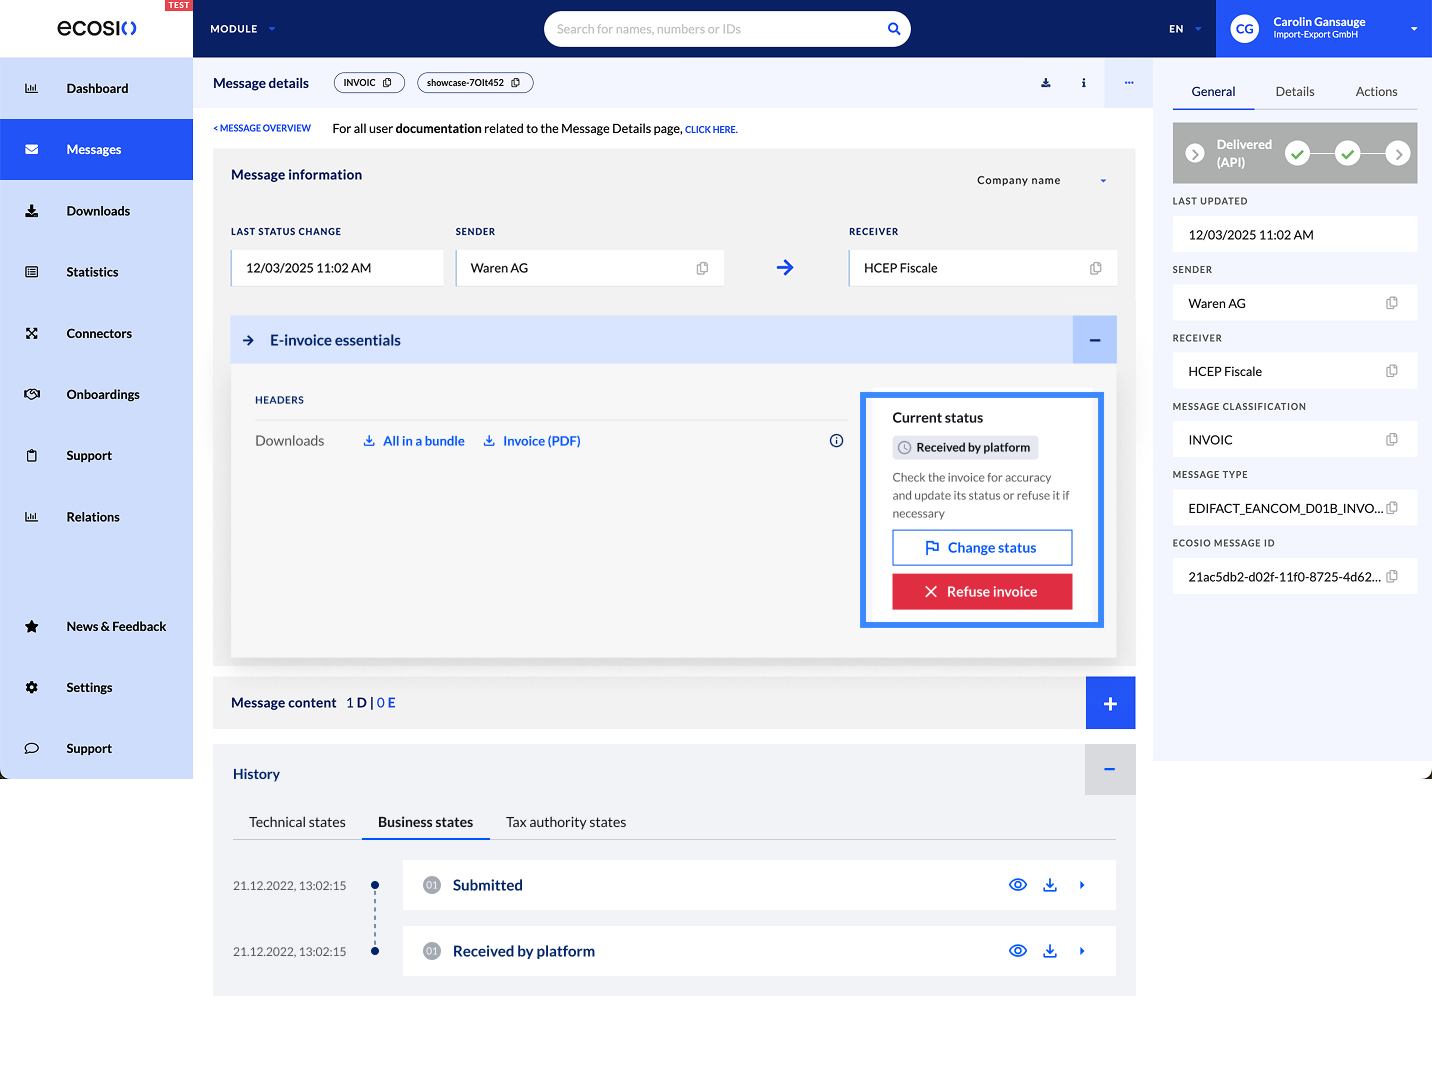Open the MODULE dropdown
The height and width of the screenshot is (1071, 1432).
(x=243, y=29)
